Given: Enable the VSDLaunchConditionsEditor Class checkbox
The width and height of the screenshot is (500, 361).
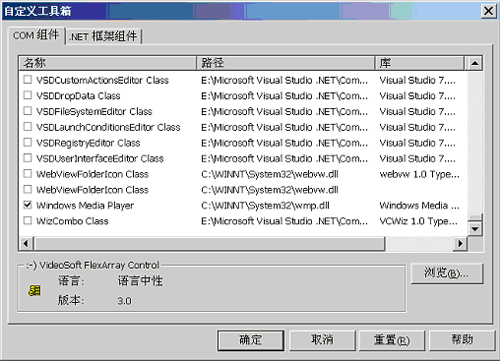Looking at the screenshot, I should pyautogui.click(x=28, y=127).
